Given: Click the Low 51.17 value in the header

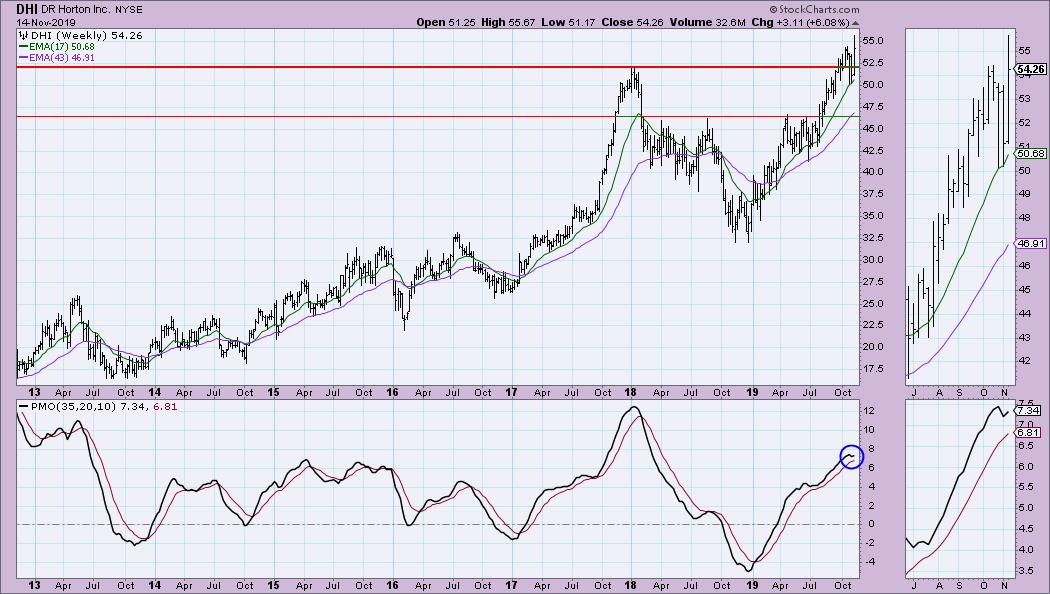Looking at the screenshot, I should tap(569, 22).
